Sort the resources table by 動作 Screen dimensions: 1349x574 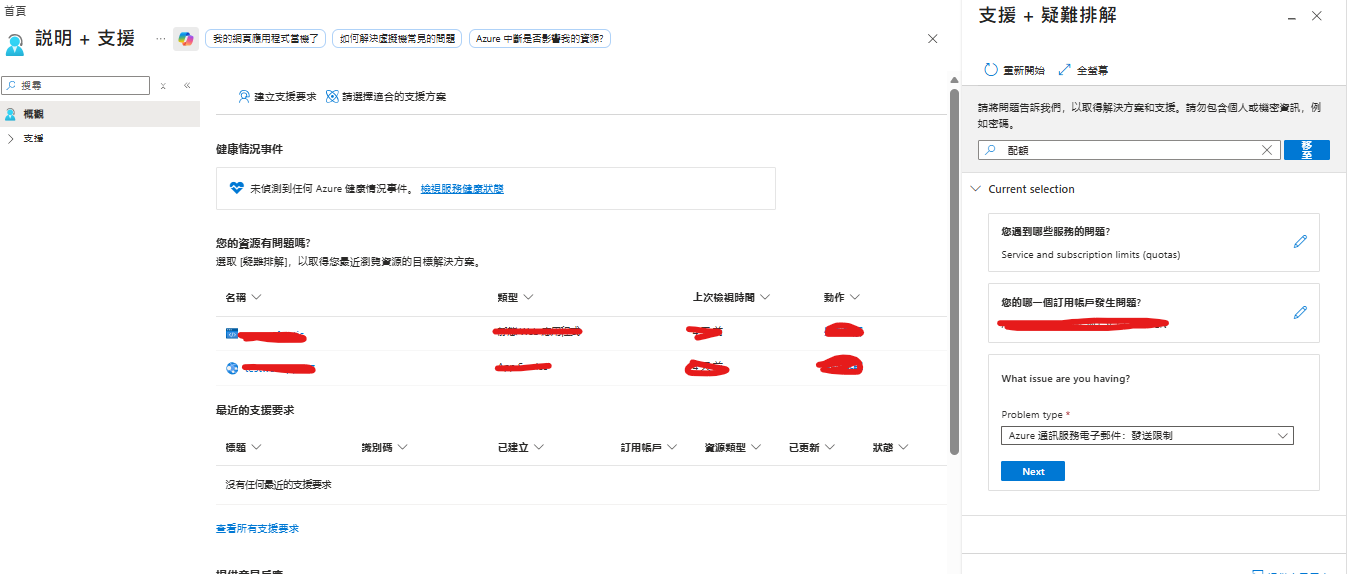coord(842,298)
